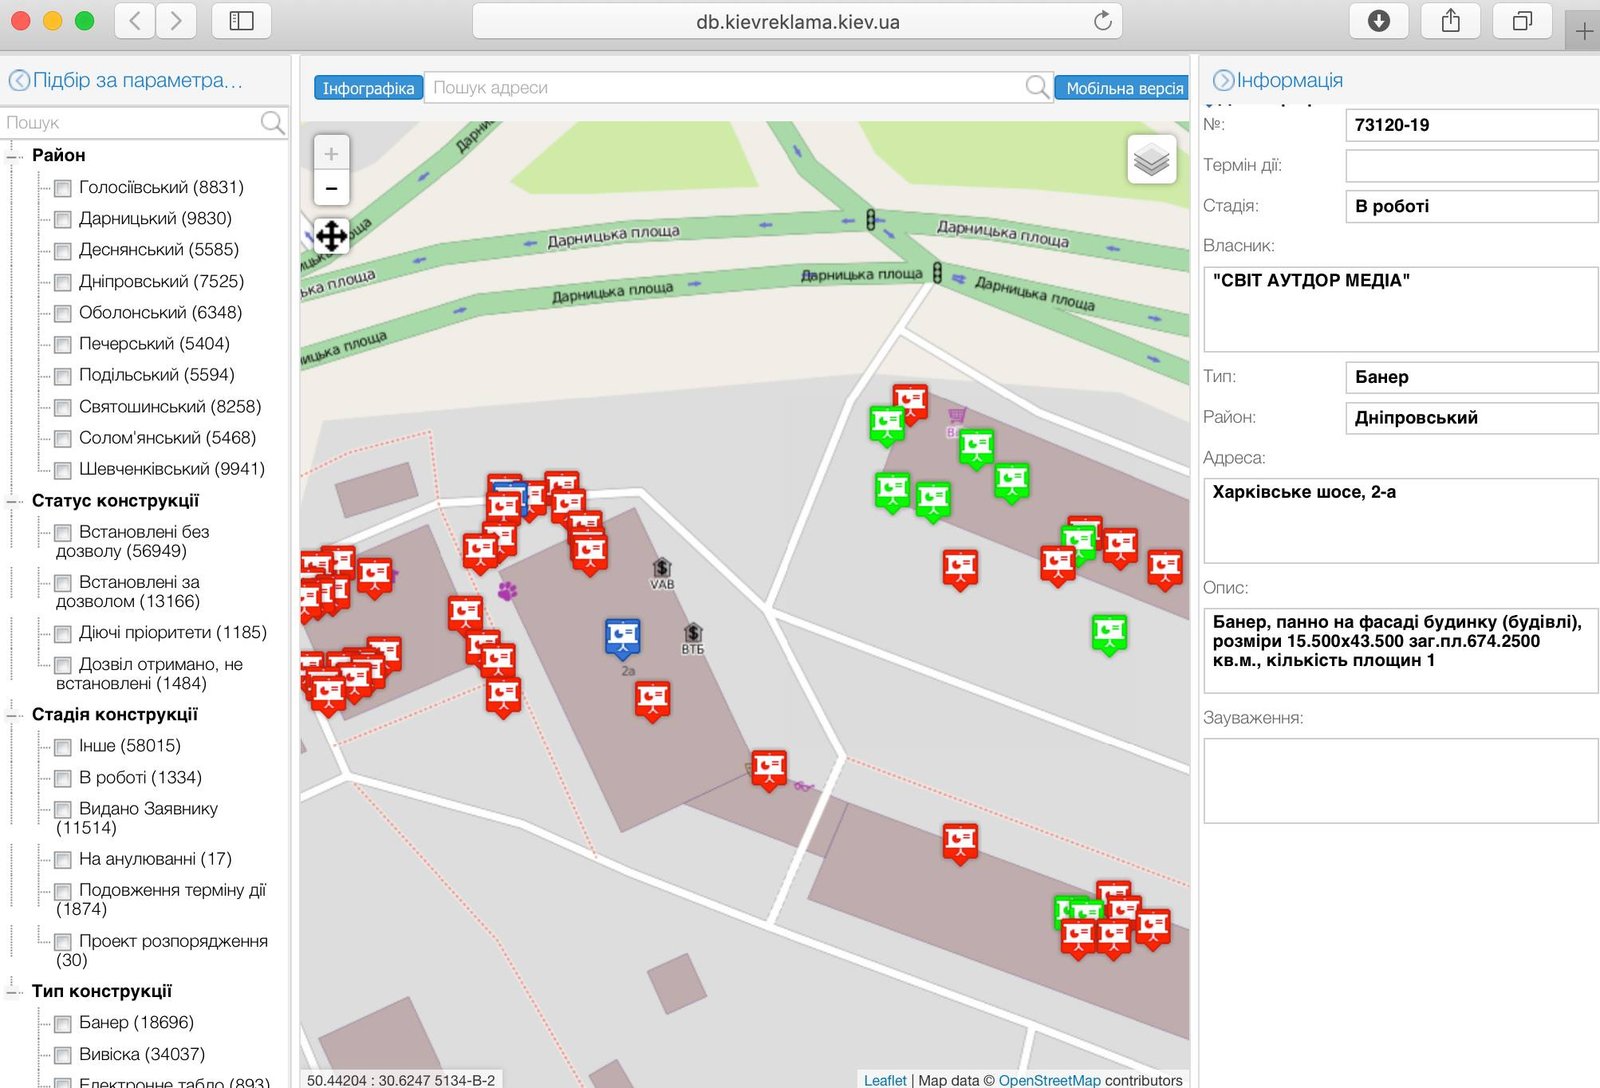Image resolution: width=1600 pixels, height=1088 pixels.
Task: Click the map zoom in plus button
Action: 331,154
